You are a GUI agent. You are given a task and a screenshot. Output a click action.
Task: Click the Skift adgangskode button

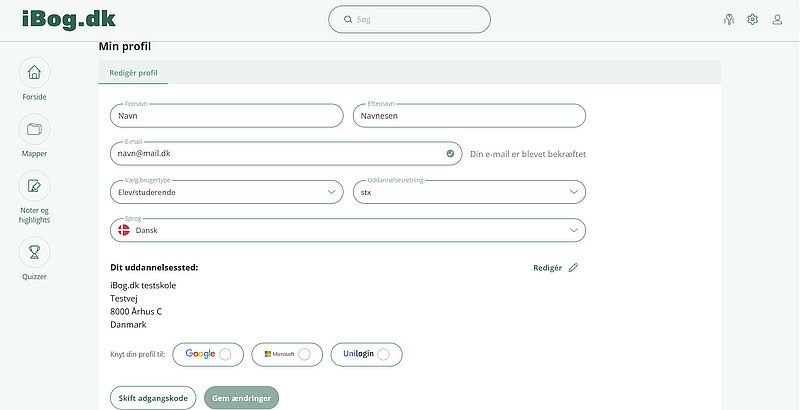[152, 398]
